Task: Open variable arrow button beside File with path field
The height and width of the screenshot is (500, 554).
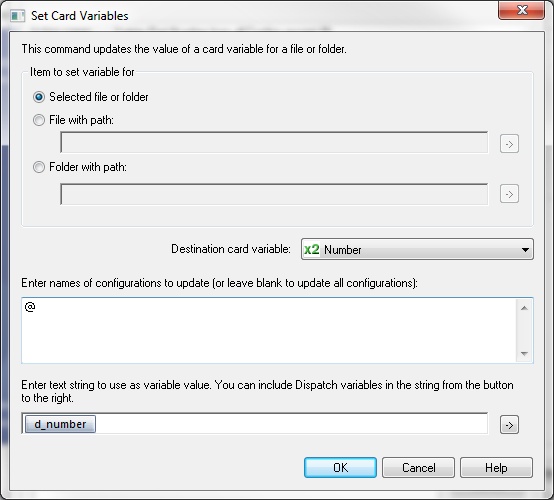Action: 509,144
